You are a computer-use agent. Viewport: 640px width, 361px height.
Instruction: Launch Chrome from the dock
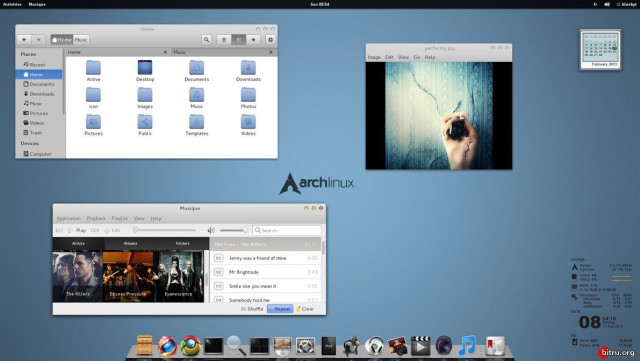tap(191, 345)
